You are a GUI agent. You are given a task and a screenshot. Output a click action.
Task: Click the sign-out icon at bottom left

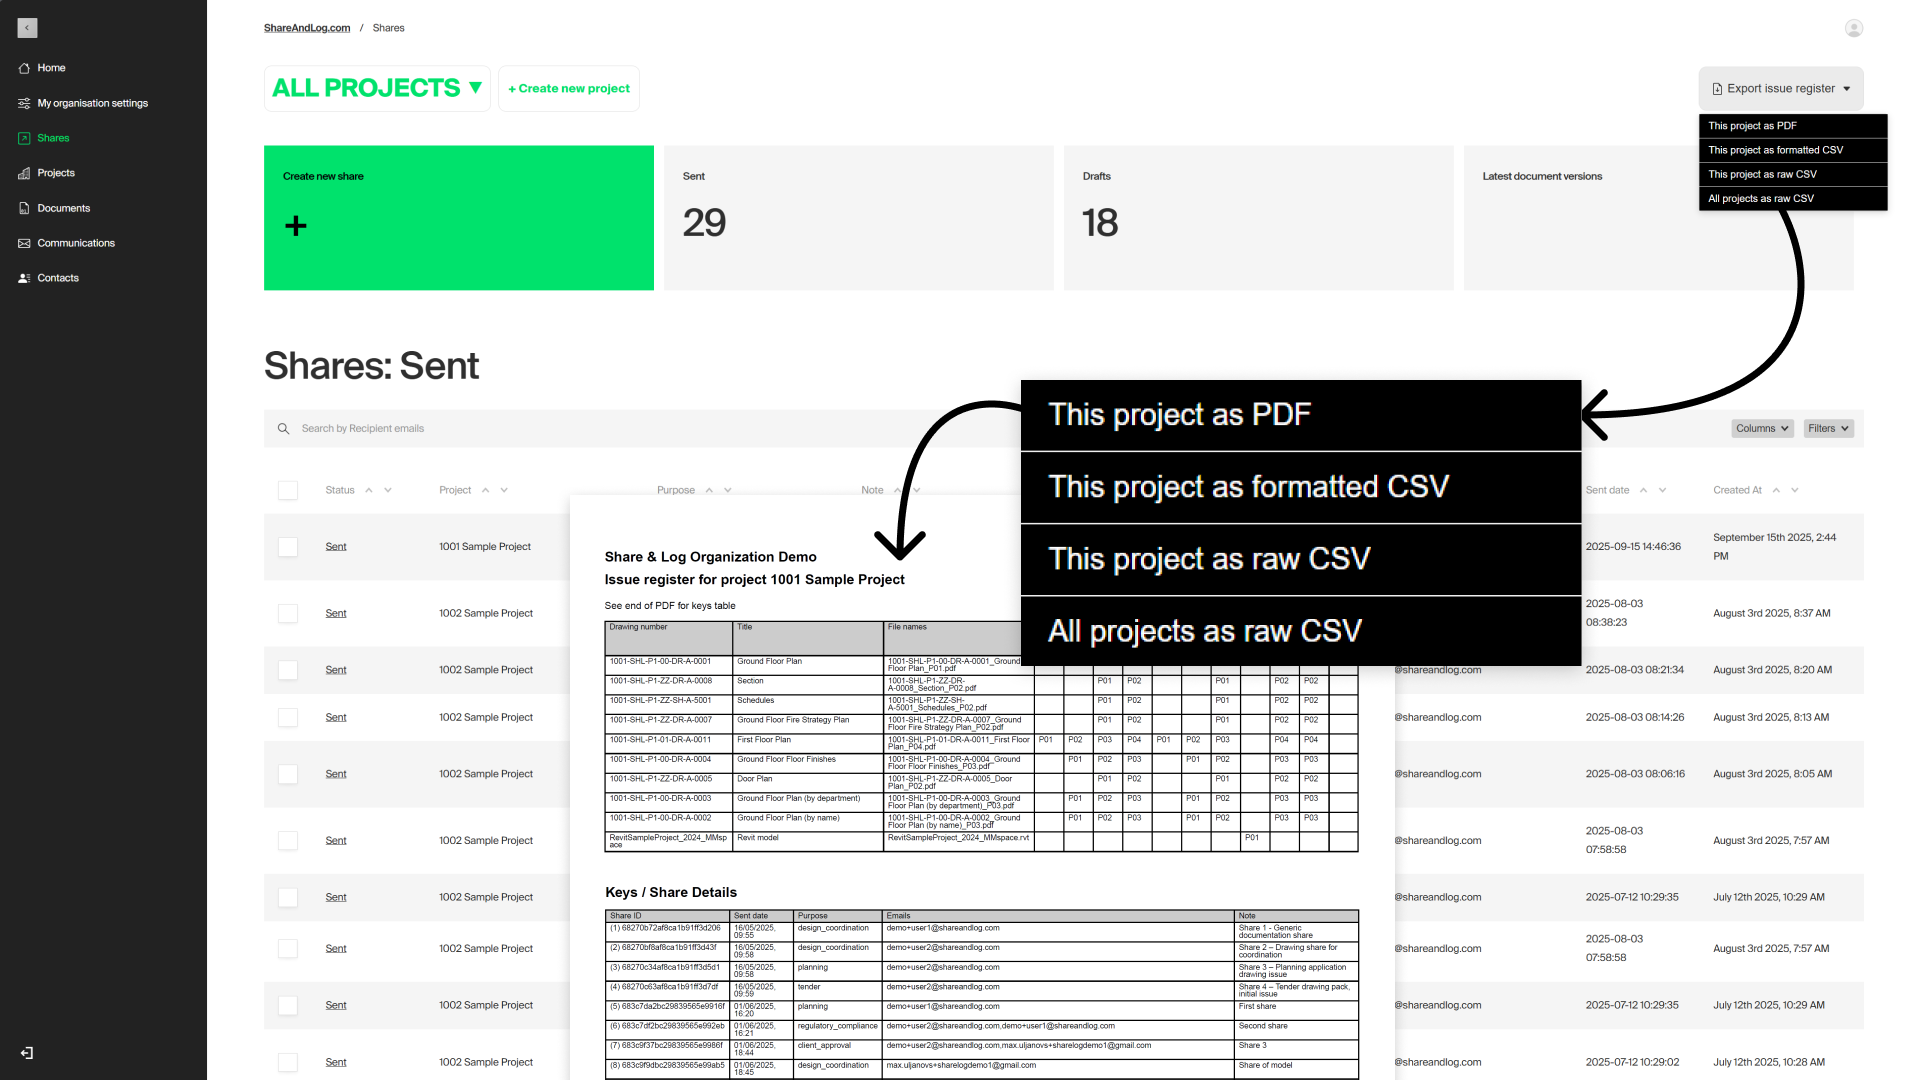point(25,1053)
